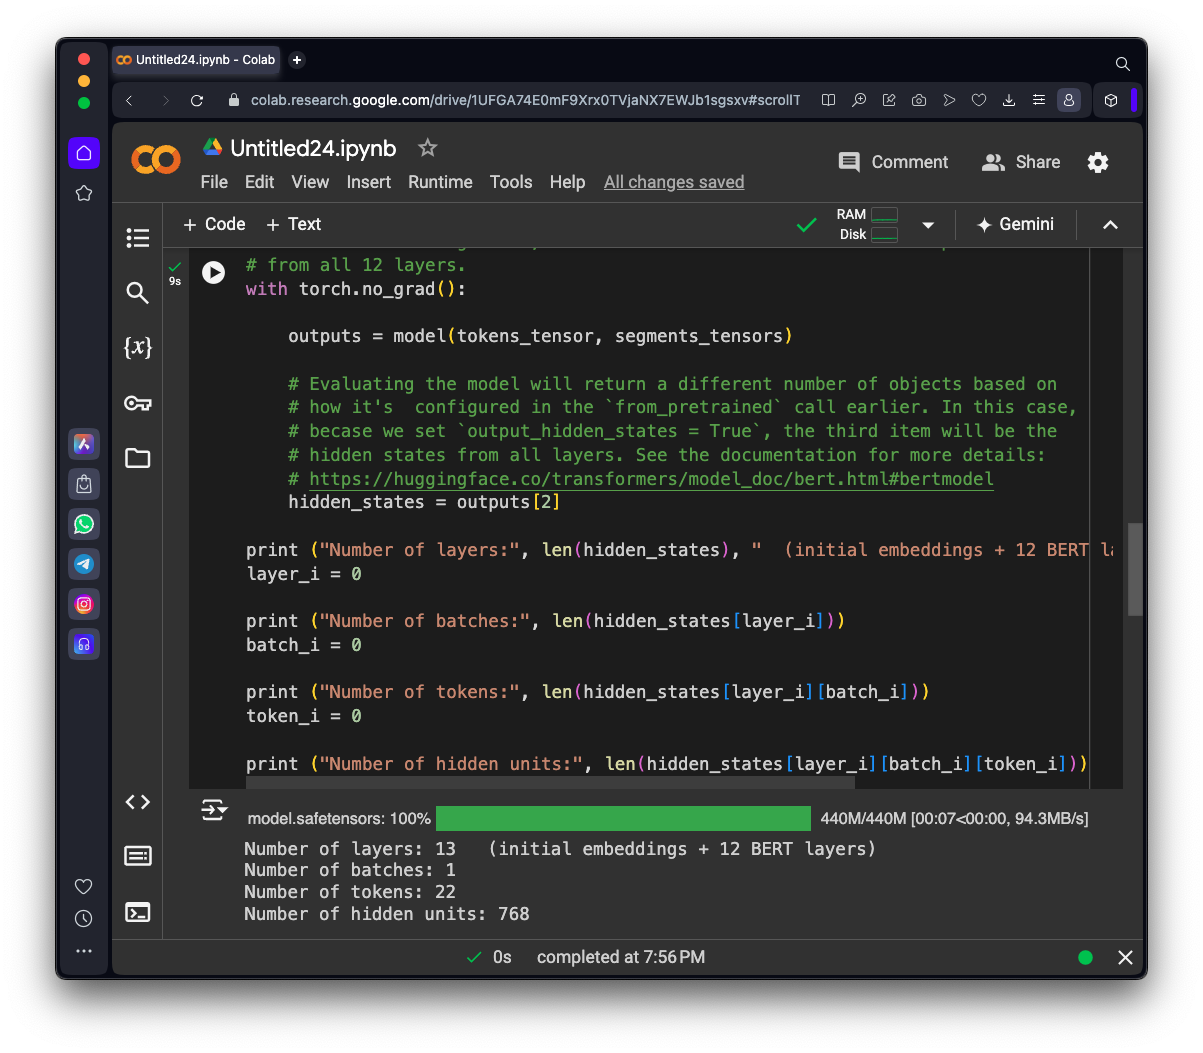
Task: Toggle cell output view options icon
Action: point(214,810)
